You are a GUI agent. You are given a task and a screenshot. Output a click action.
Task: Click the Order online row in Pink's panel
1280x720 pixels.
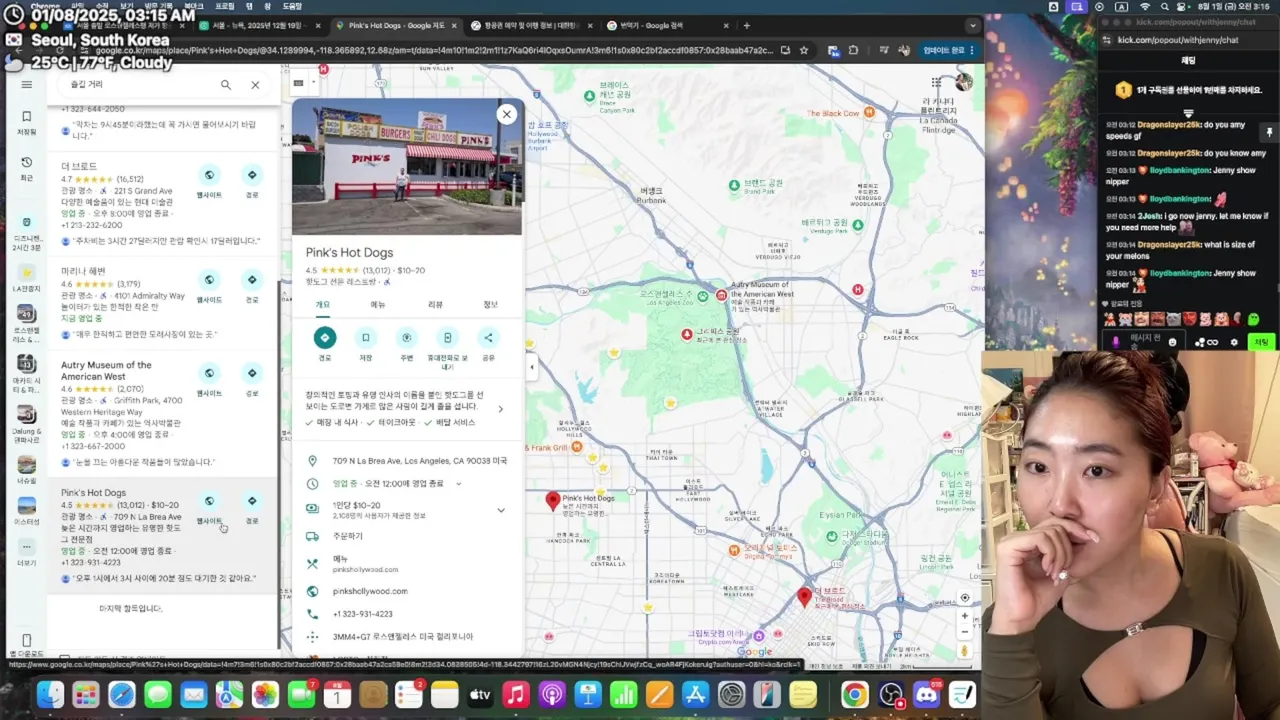tap(408, 536)
